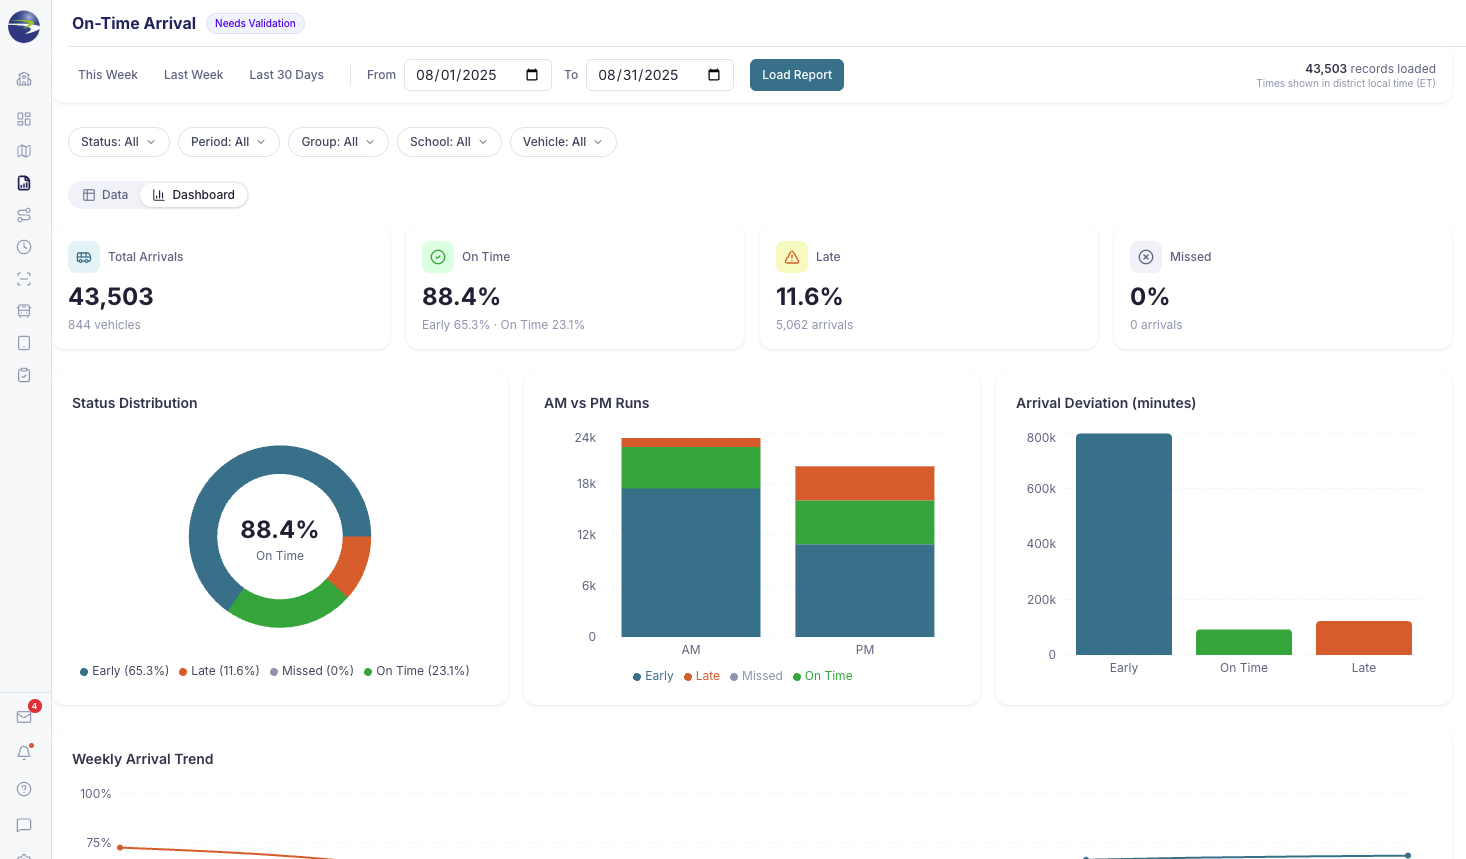Open the To date calendar picker icon
This screenshot has height=859, width=1466.
(714, 75)
